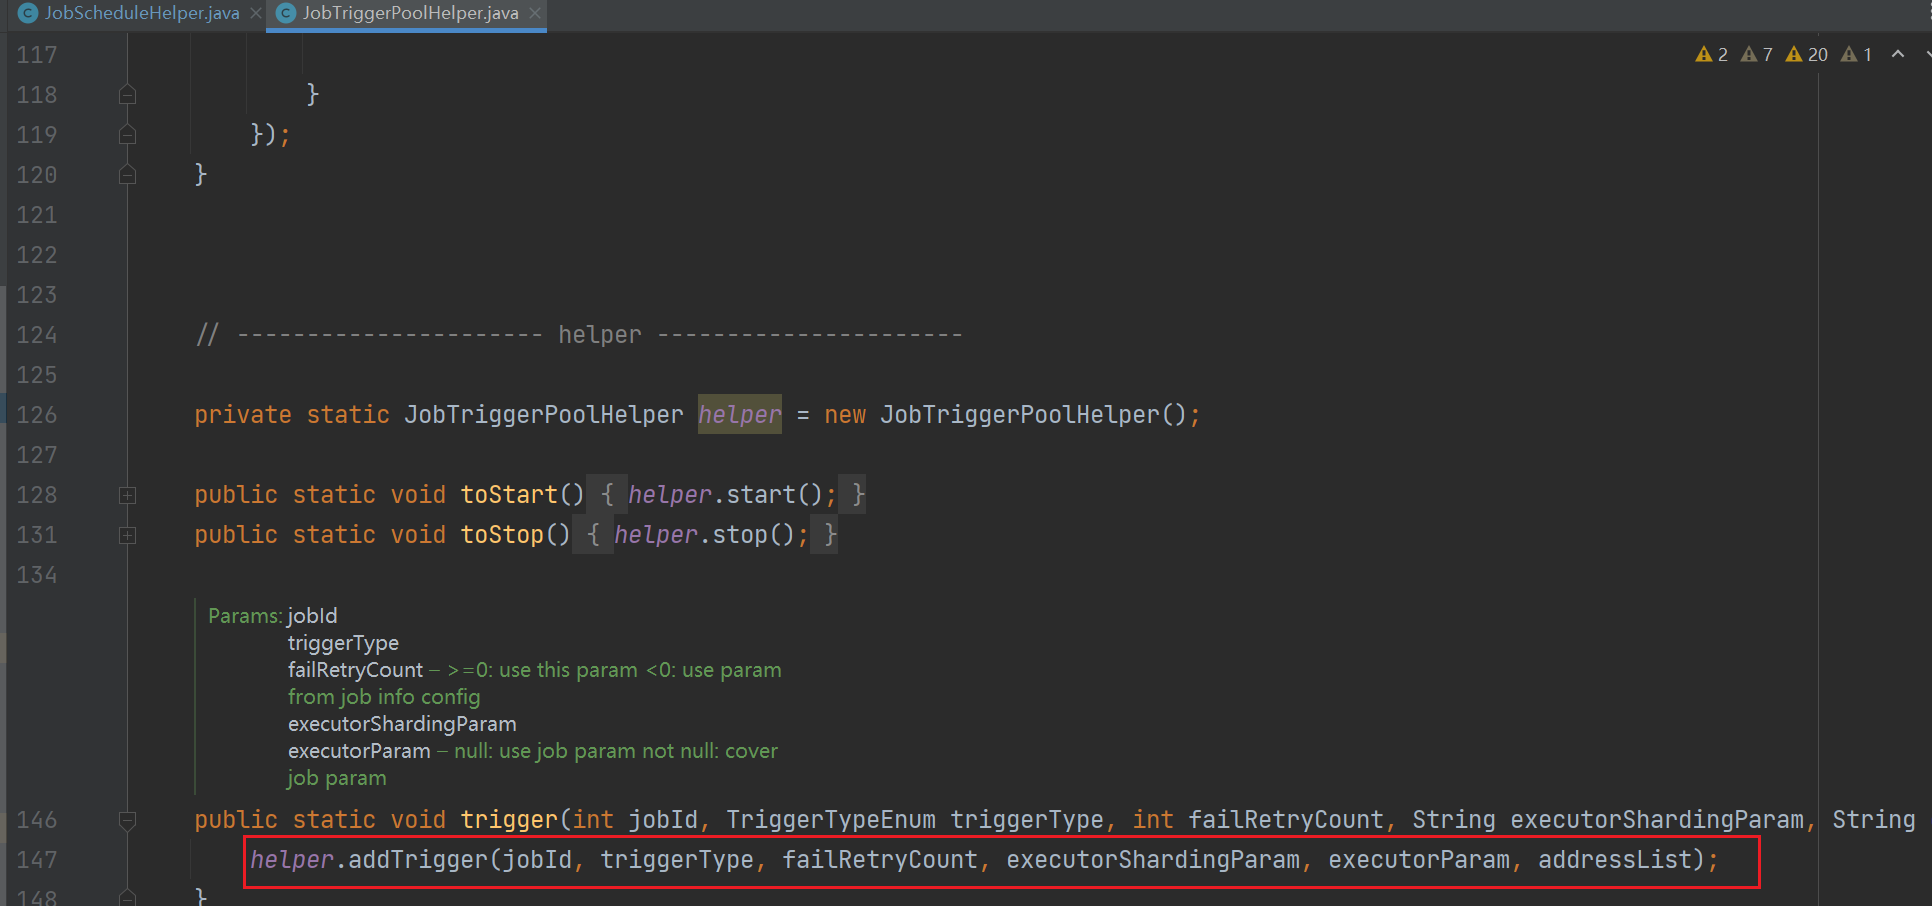Click line number 126 in the gutter

coord(37,415)
